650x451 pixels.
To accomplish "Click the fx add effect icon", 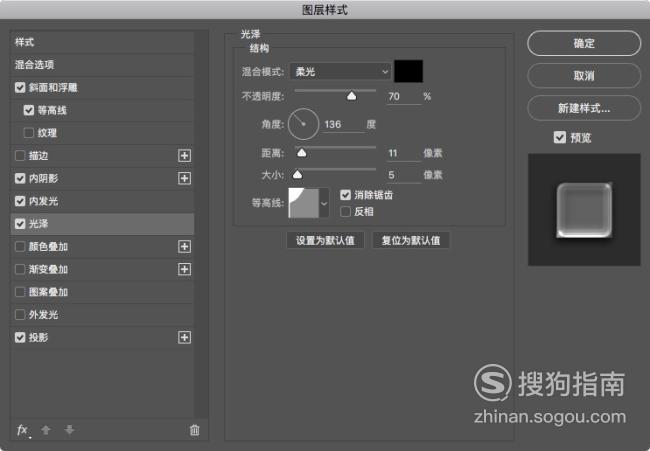I will pos(23,430).
